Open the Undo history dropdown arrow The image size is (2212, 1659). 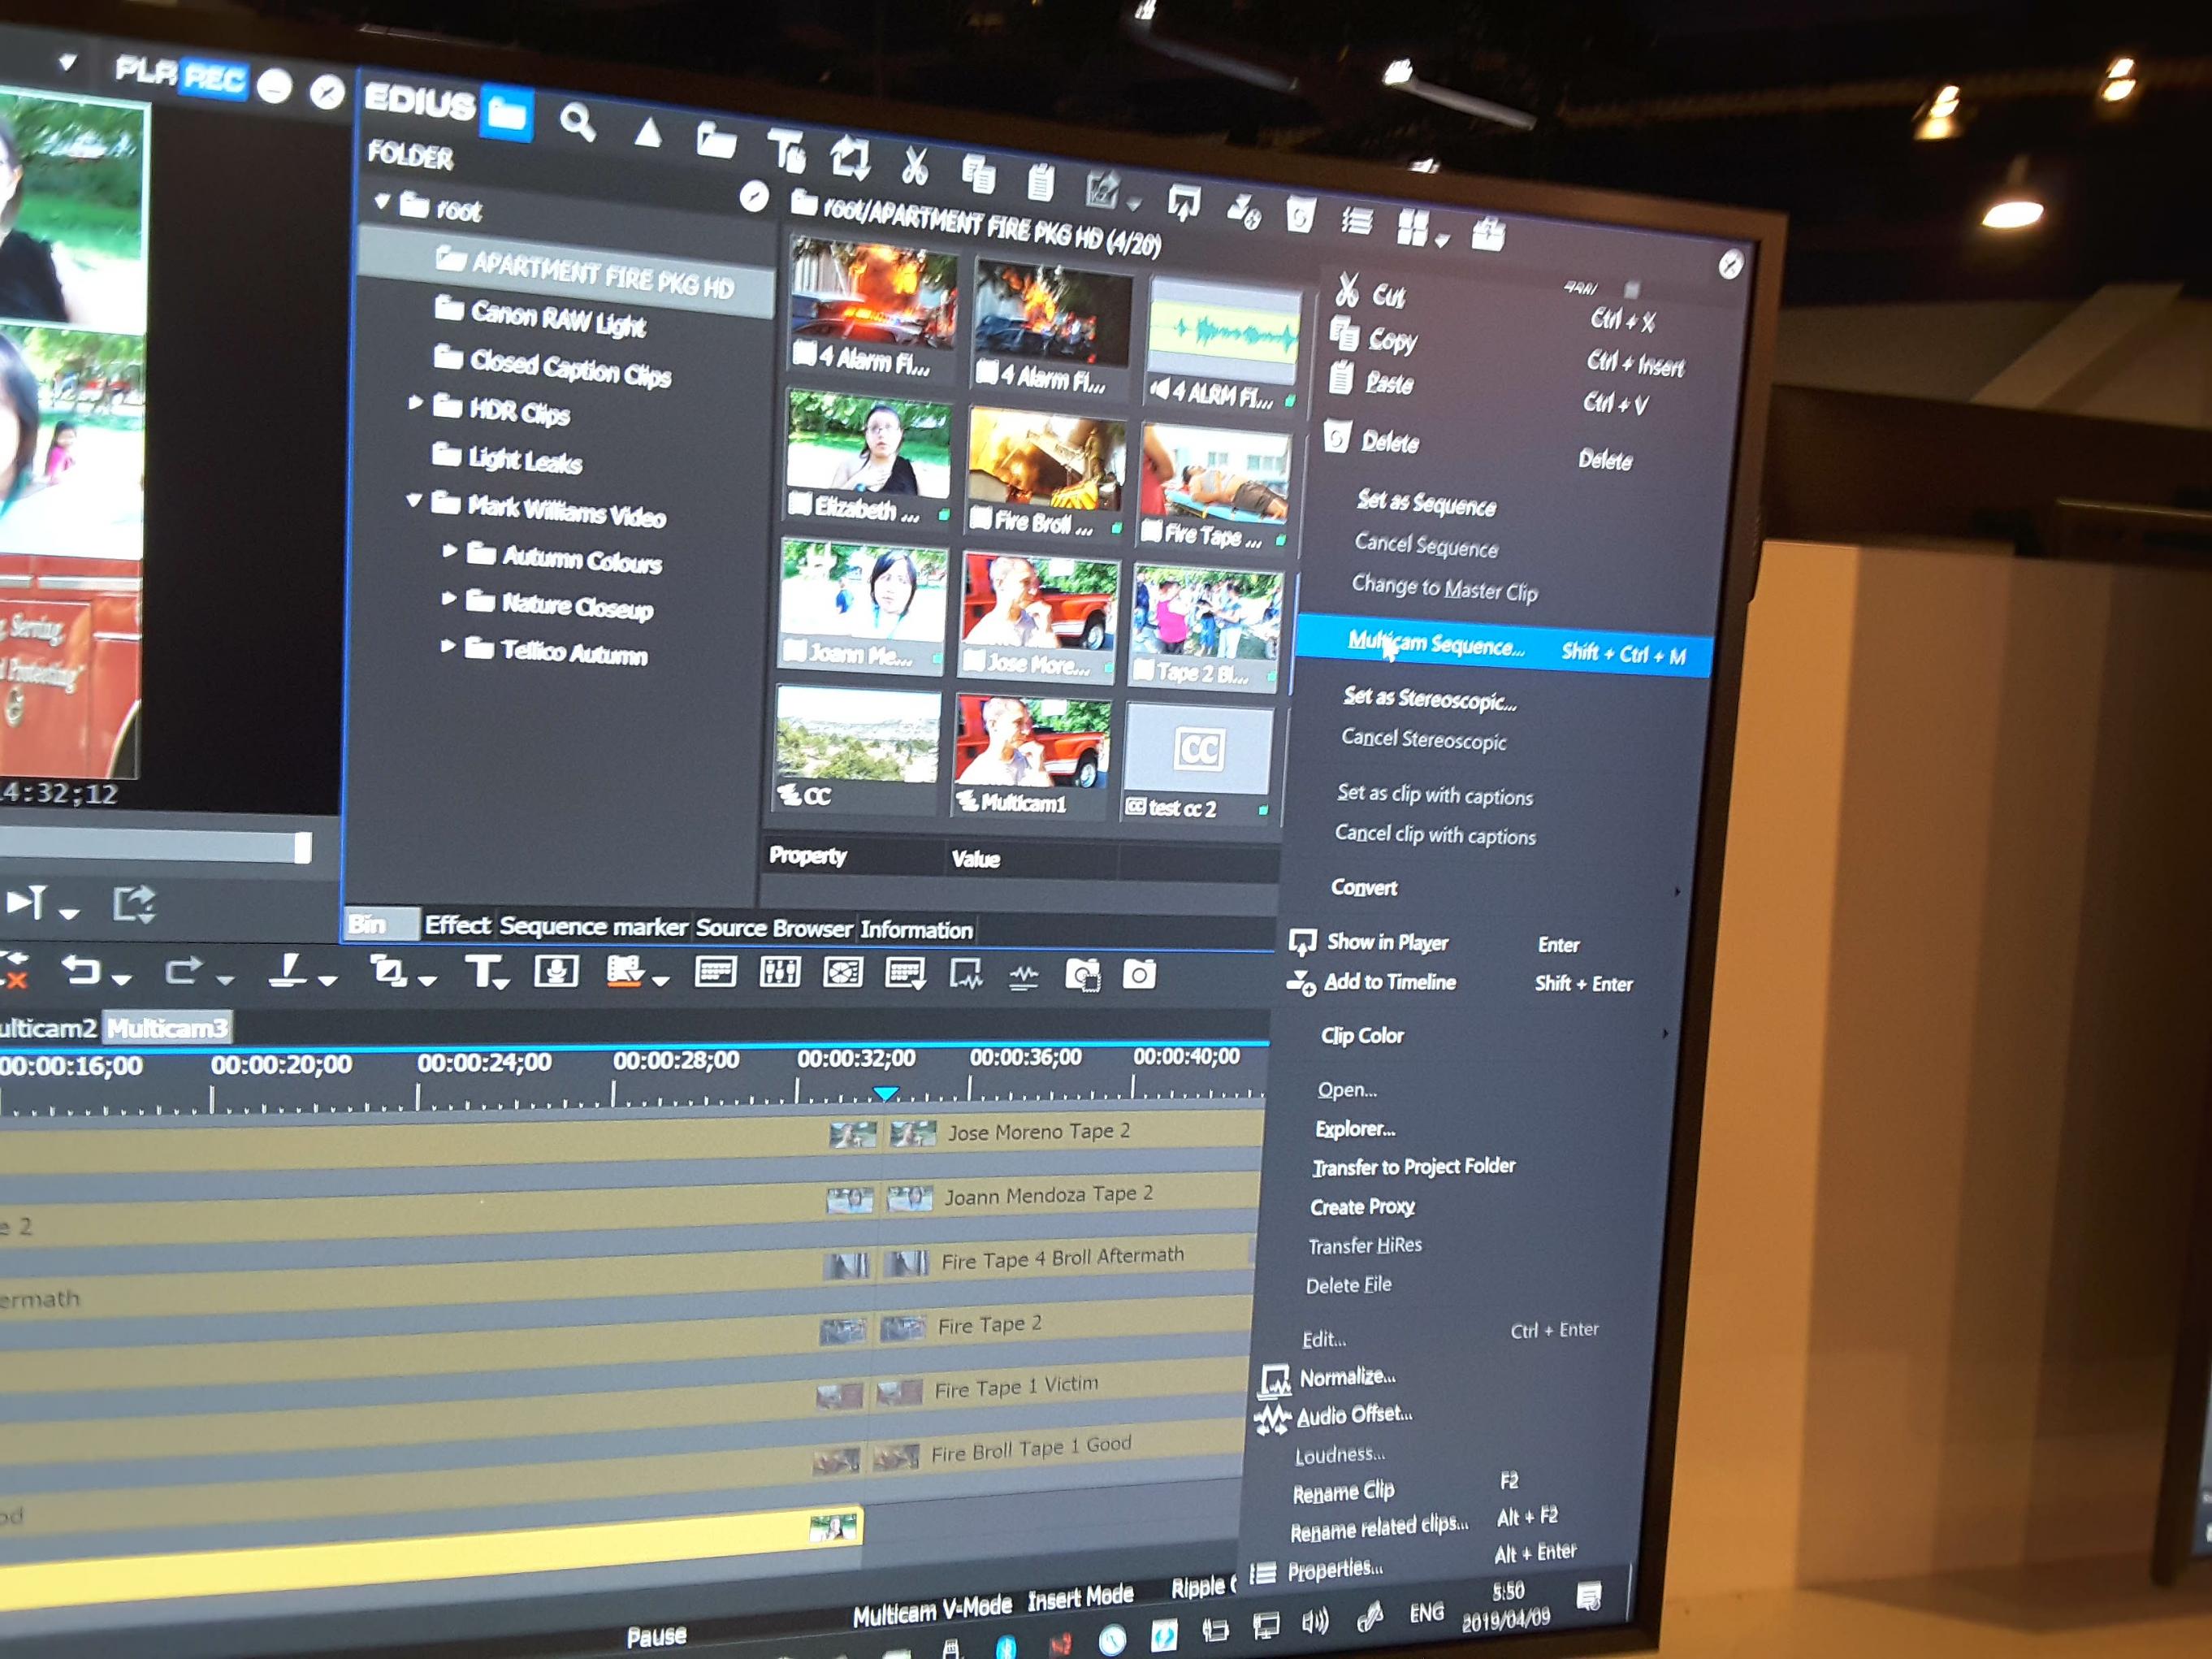tap(122, 980)
